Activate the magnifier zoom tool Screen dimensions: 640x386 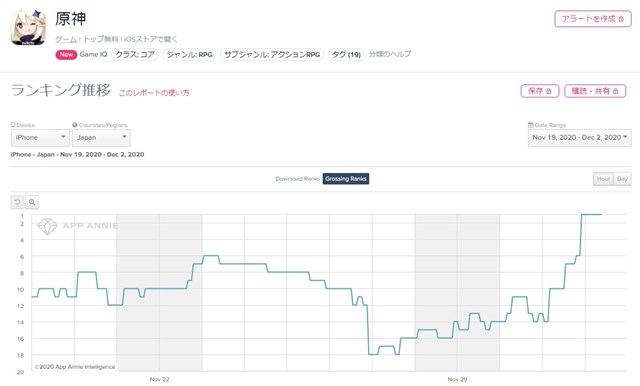[32, 202]
